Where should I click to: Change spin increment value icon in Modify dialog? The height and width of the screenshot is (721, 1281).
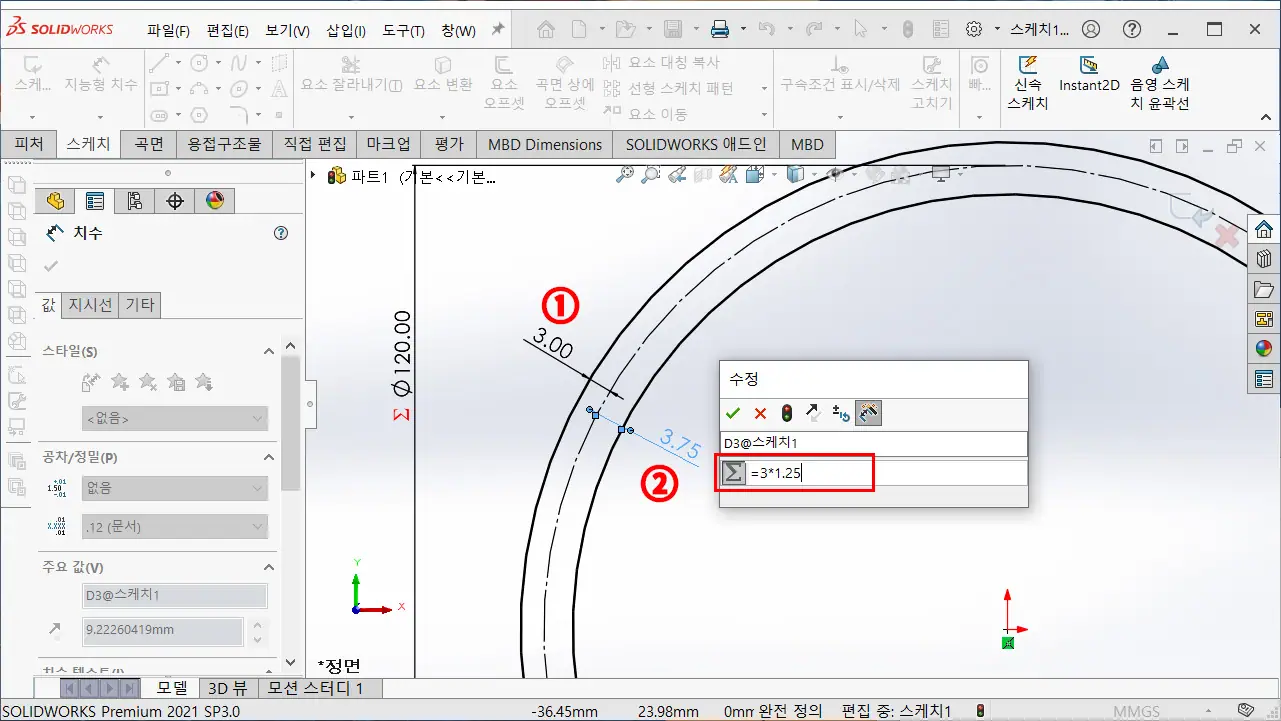coord(840,413)
